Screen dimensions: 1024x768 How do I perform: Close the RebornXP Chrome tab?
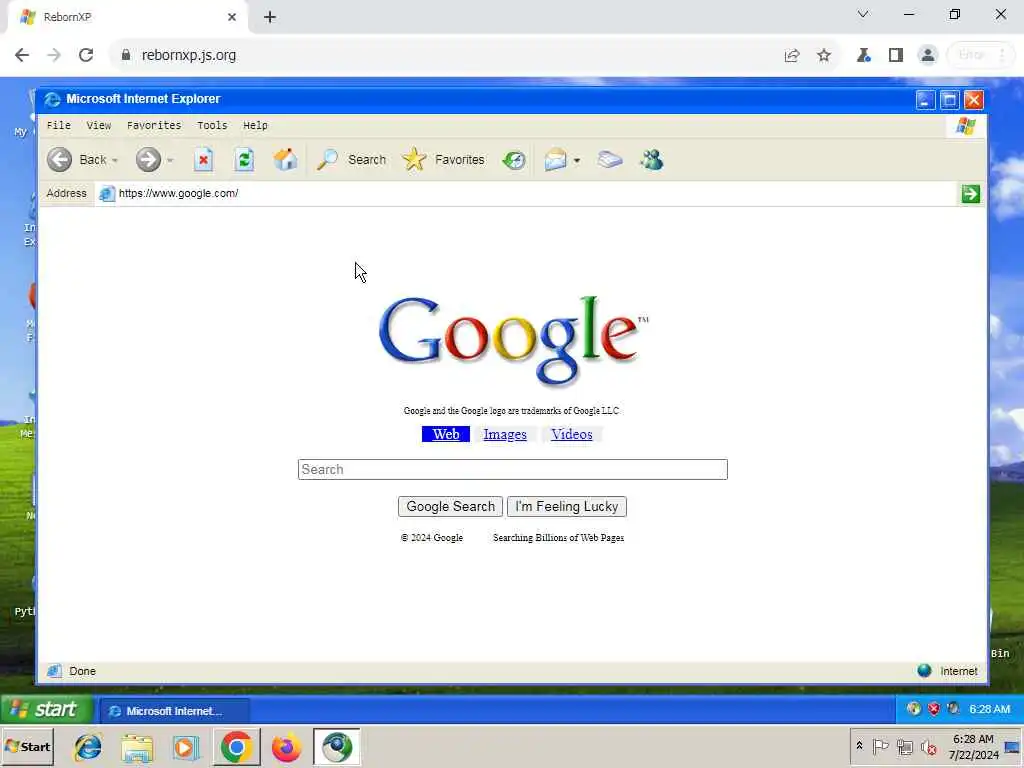tap(232, 17)
